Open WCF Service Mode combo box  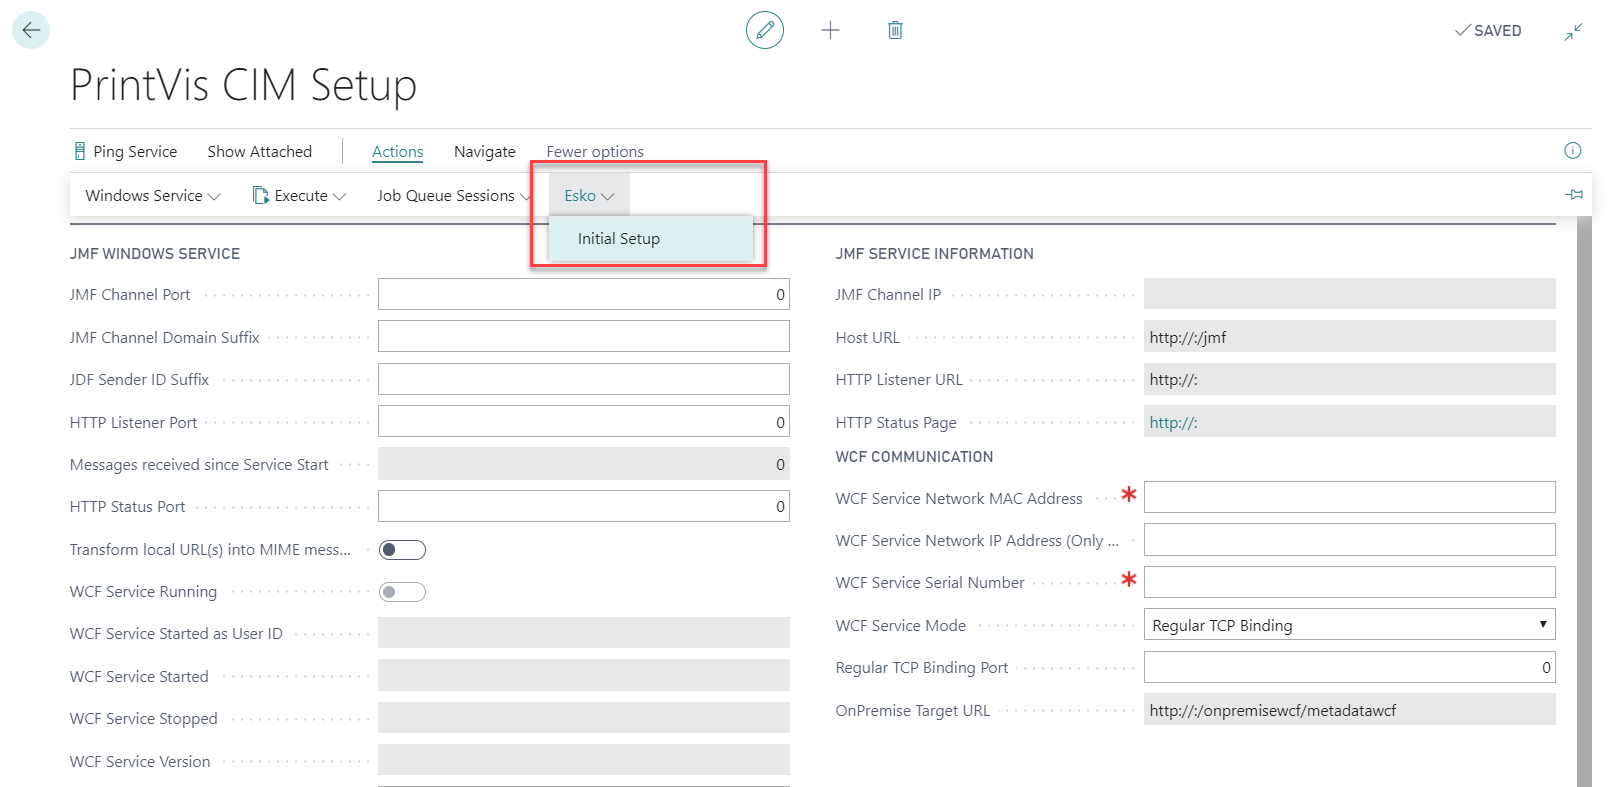tap(1349, 625)
